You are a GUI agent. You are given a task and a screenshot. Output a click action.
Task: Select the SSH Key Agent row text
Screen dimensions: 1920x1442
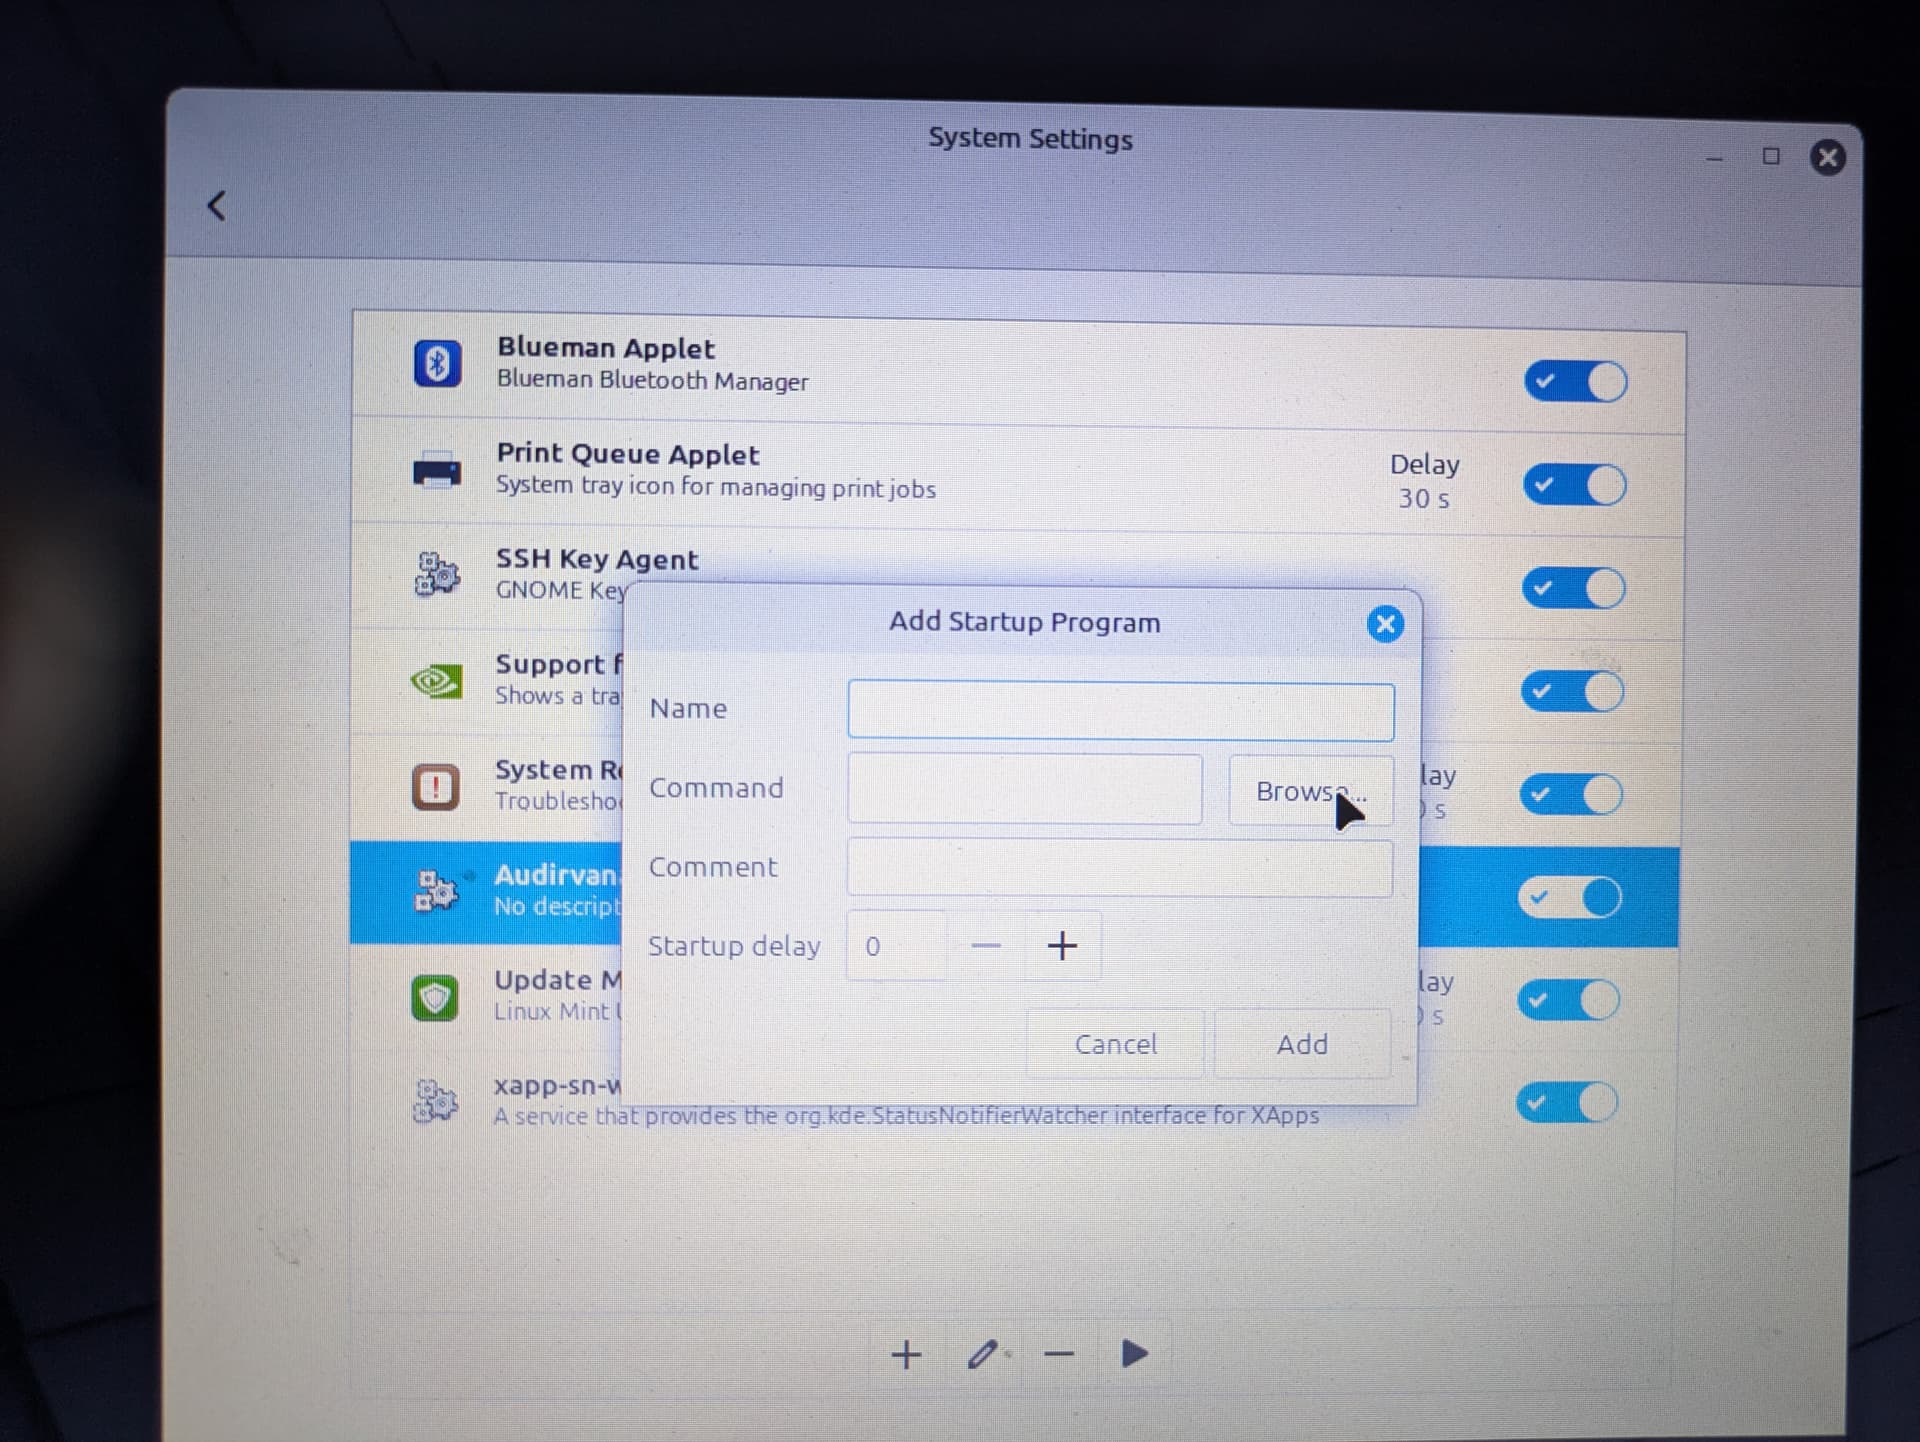(x=597, y=559)
